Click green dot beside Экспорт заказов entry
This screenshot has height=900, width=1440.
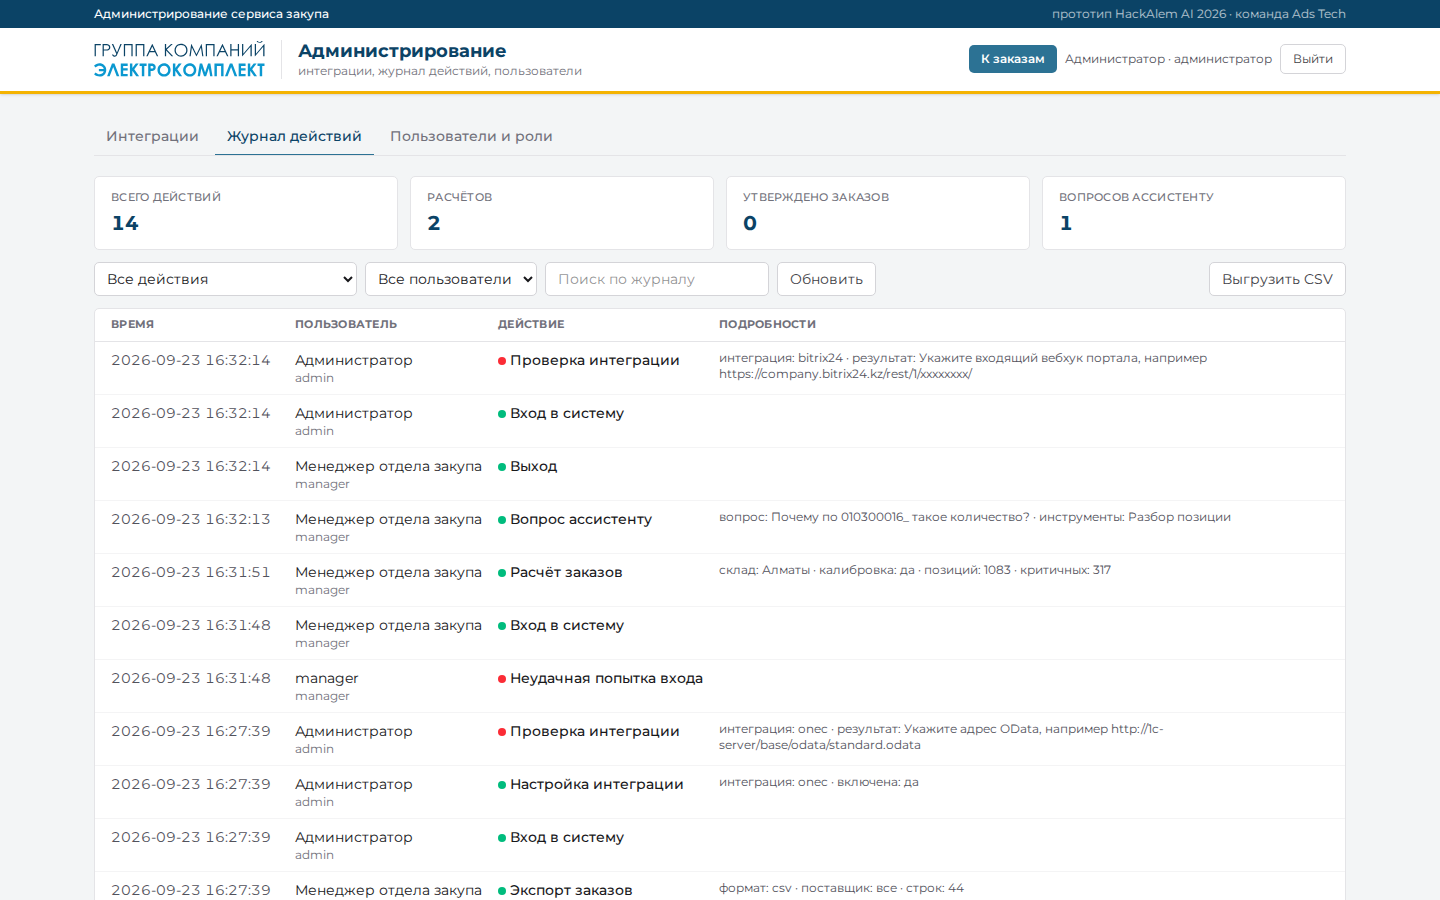click(502, 891)
